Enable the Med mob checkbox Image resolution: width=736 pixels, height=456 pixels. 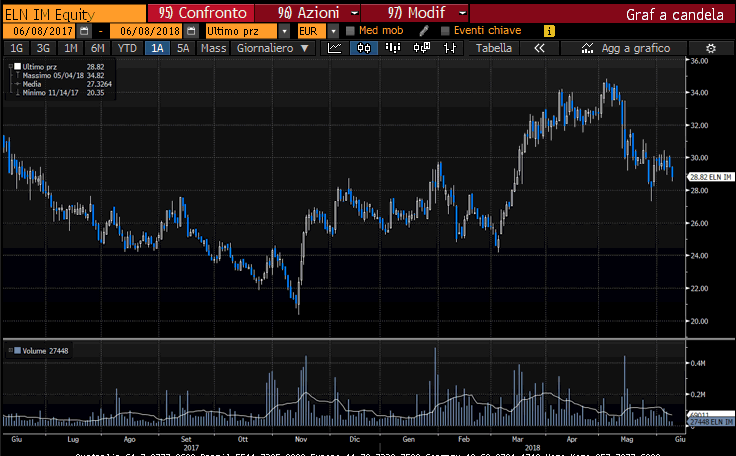[x=350, y=31]
